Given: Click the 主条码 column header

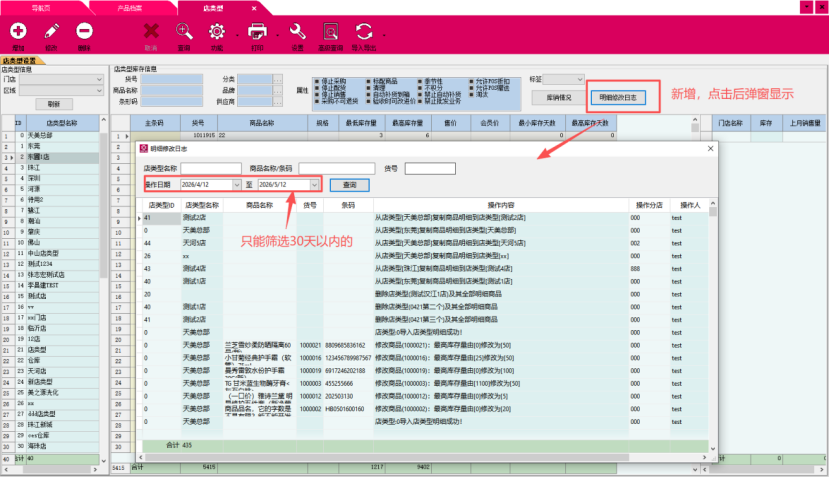Looking at the screenshot, I should pos(155,123).
